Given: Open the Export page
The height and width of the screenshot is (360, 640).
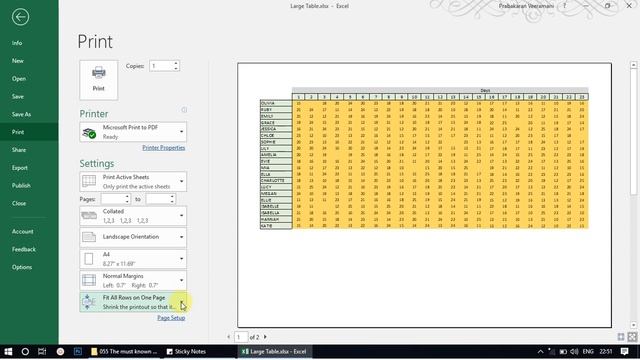Looking at the screenshot, I should (x=20, y=168).
